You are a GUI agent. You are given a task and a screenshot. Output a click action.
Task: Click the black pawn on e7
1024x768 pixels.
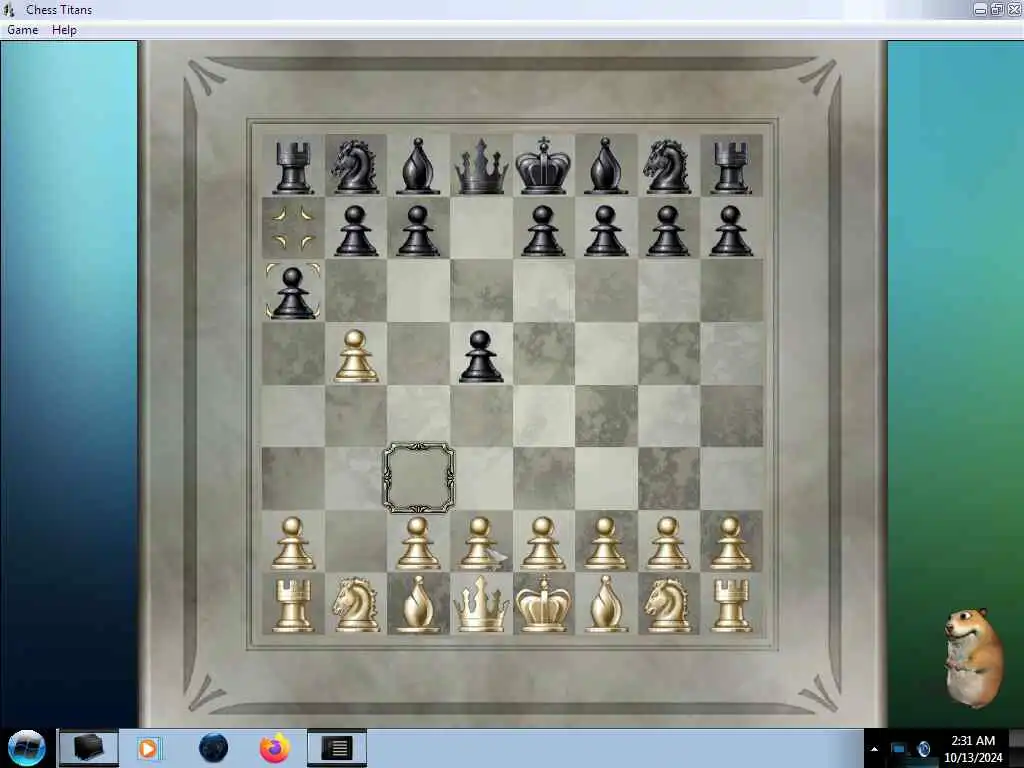[x=543, y=230]
